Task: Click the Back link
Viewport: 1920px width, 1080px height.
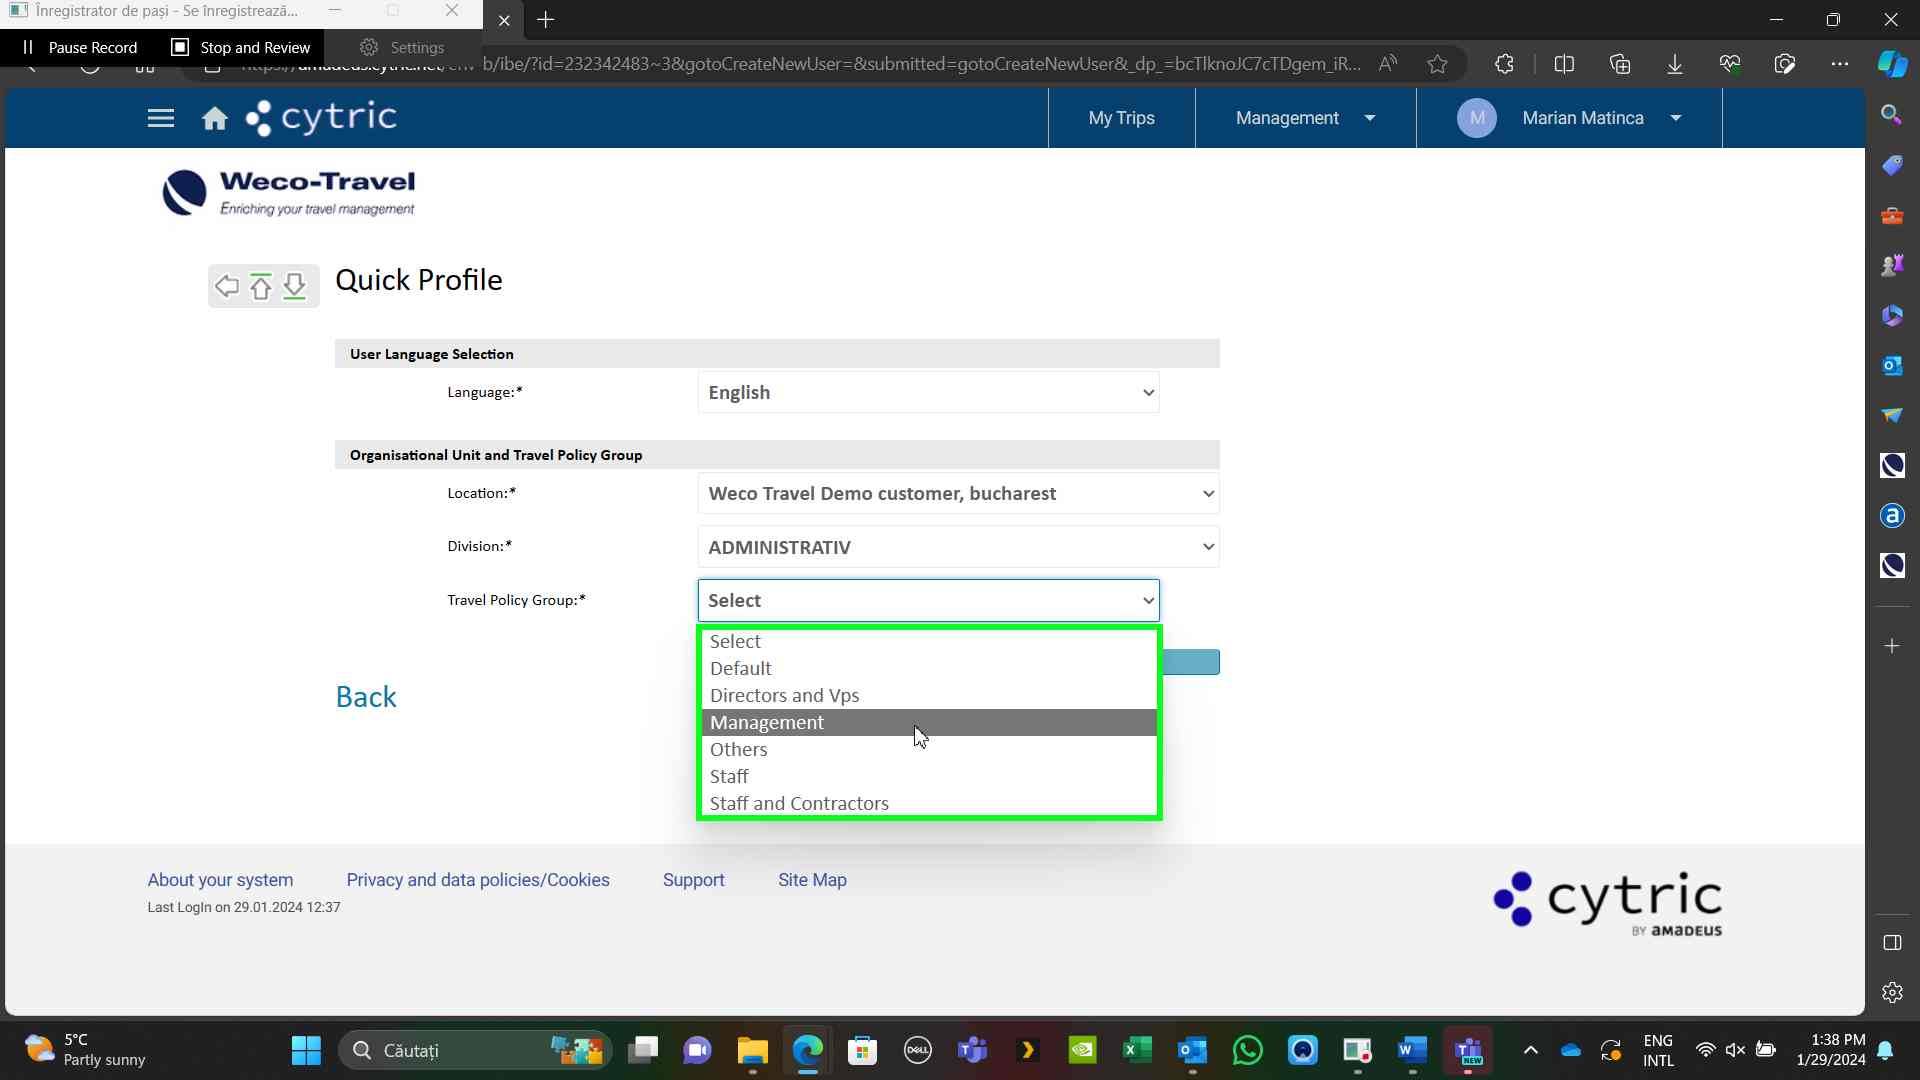Action: click(366, 697)
